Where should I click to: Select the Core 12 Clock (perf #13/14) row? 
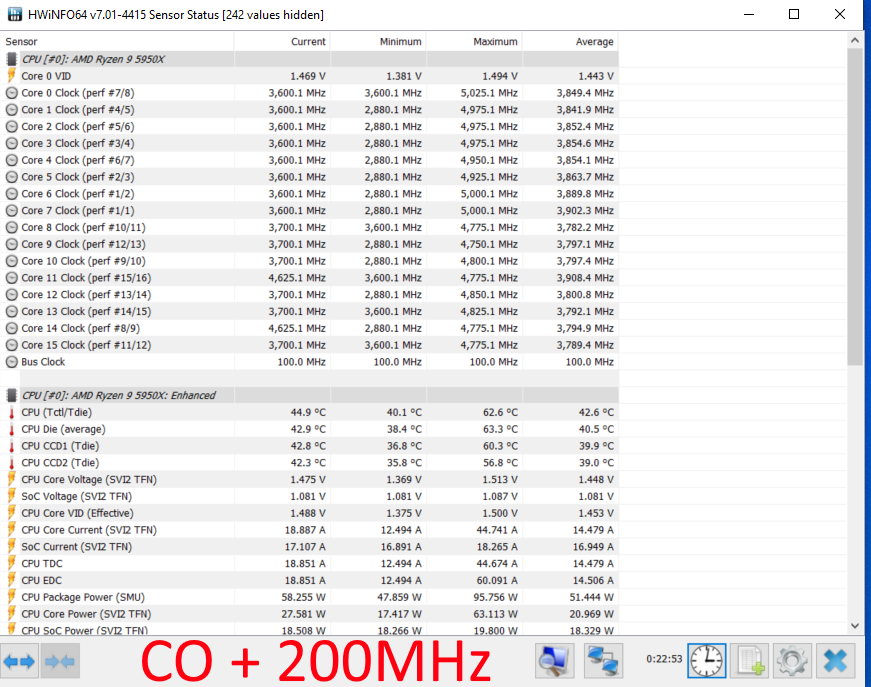pos(309,294)
